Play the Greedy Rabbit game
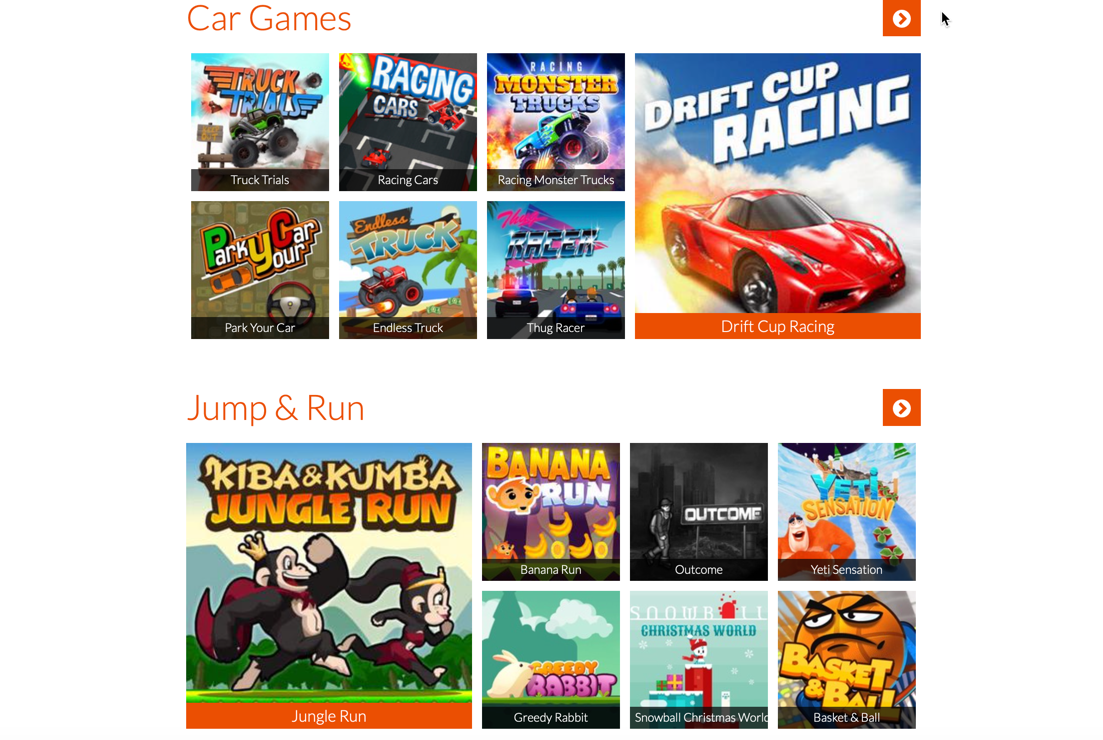This screenshot has height=740, width=1103. point(551,660)
